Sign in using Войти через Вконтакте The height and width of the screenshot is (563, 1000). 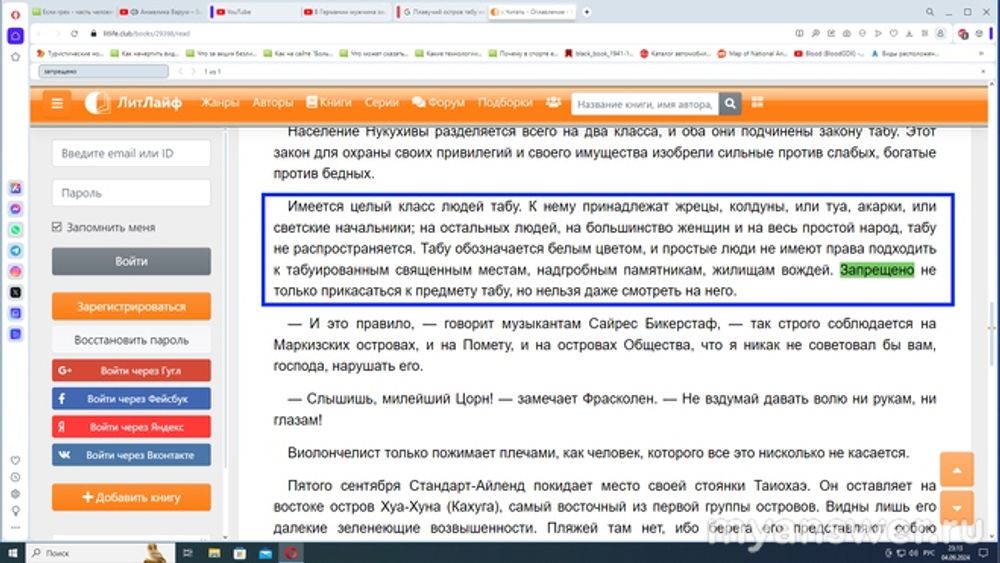[131, 455]
